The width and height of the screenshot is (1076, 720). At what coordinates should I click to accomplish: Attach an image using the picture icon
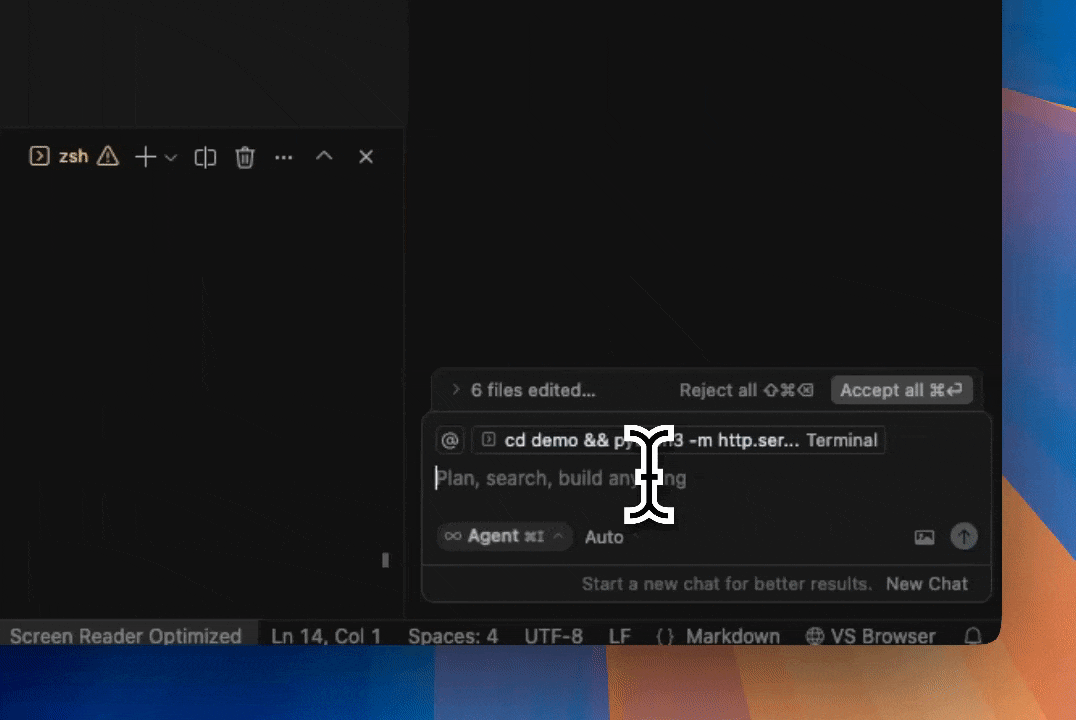pos(924,537)
